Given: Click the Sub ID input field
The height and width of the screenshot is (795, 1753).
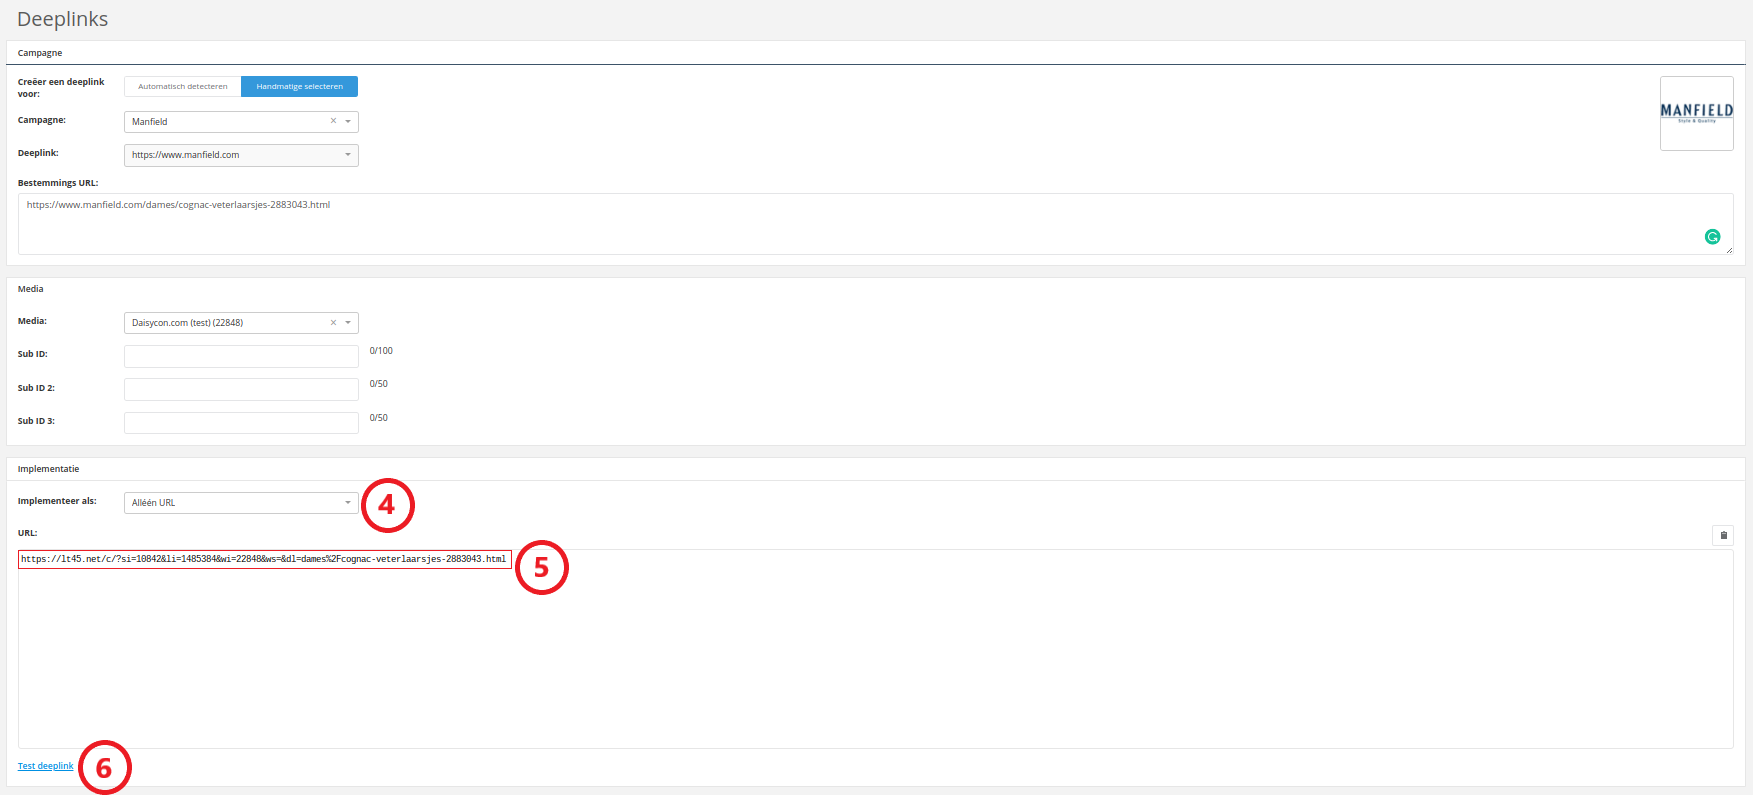Looking at the screenshot, I should coord(241,356).
